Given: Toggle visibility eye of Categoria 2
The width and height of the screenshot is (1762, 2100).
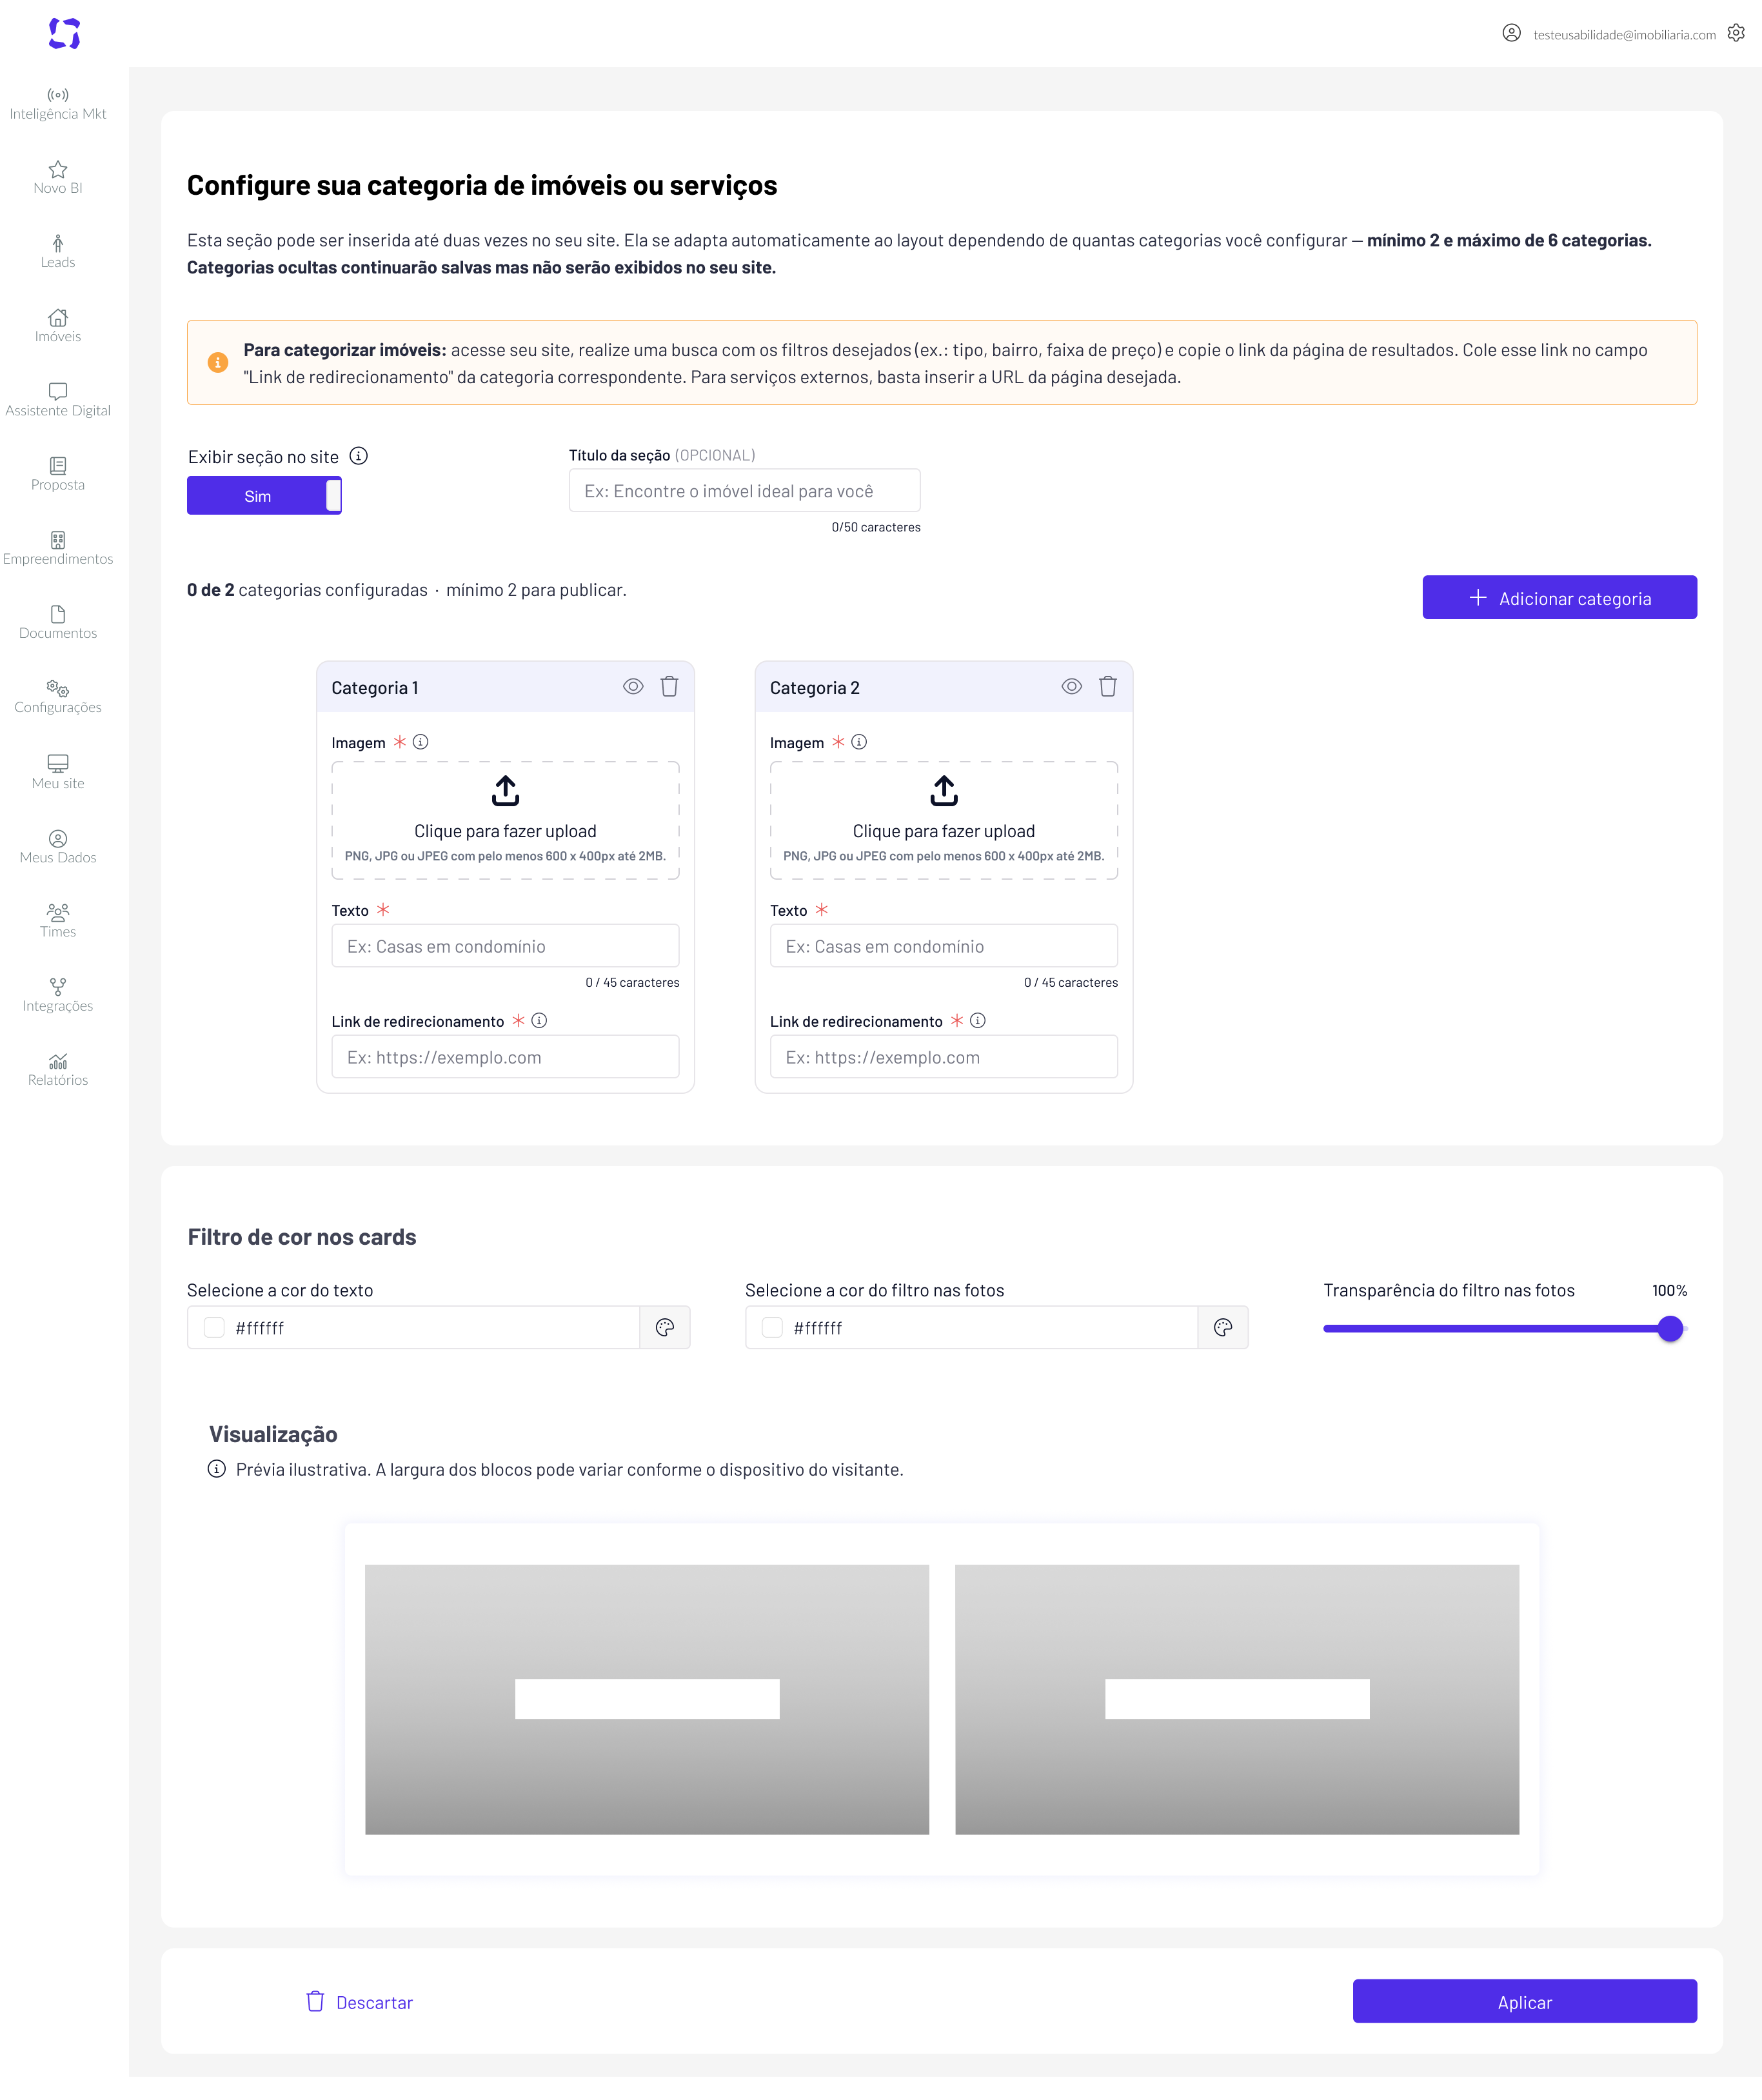Looking at the screenshot, I should pyautogui.click(x=1071, y=686).
